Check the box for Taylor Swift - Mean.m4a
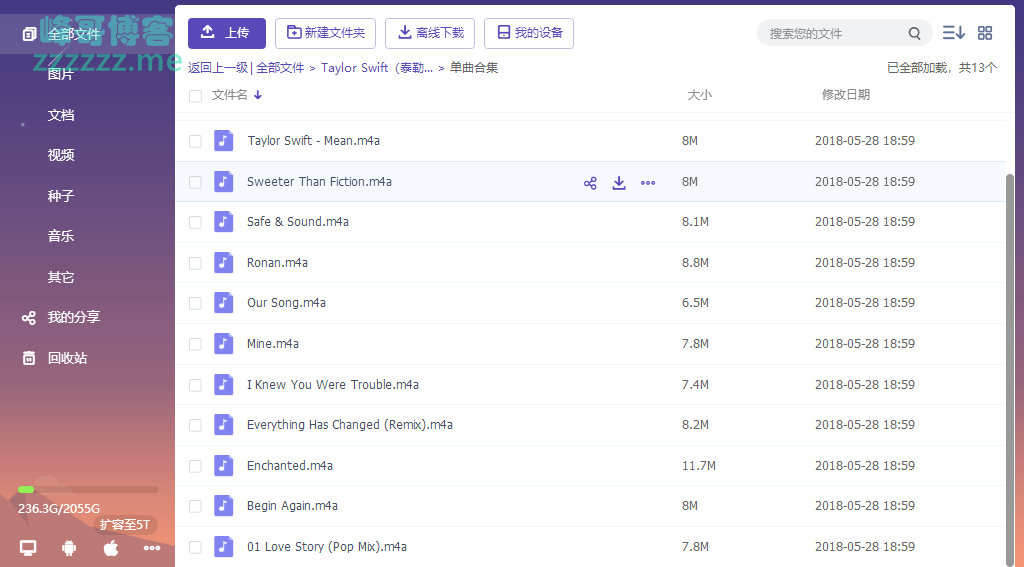The width and height of the screenshot is (1024, 567). pyautogui.click(x=195, y=141)
